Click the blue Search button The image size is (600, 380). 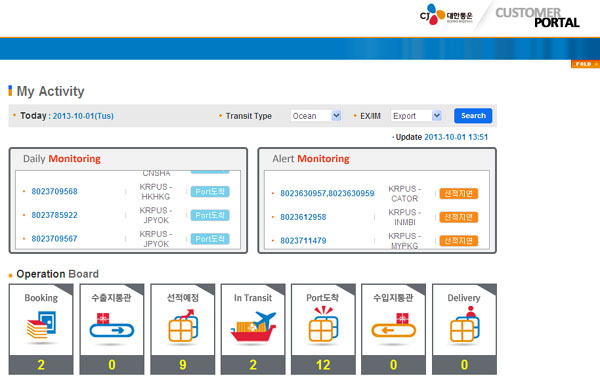[473, 116]
